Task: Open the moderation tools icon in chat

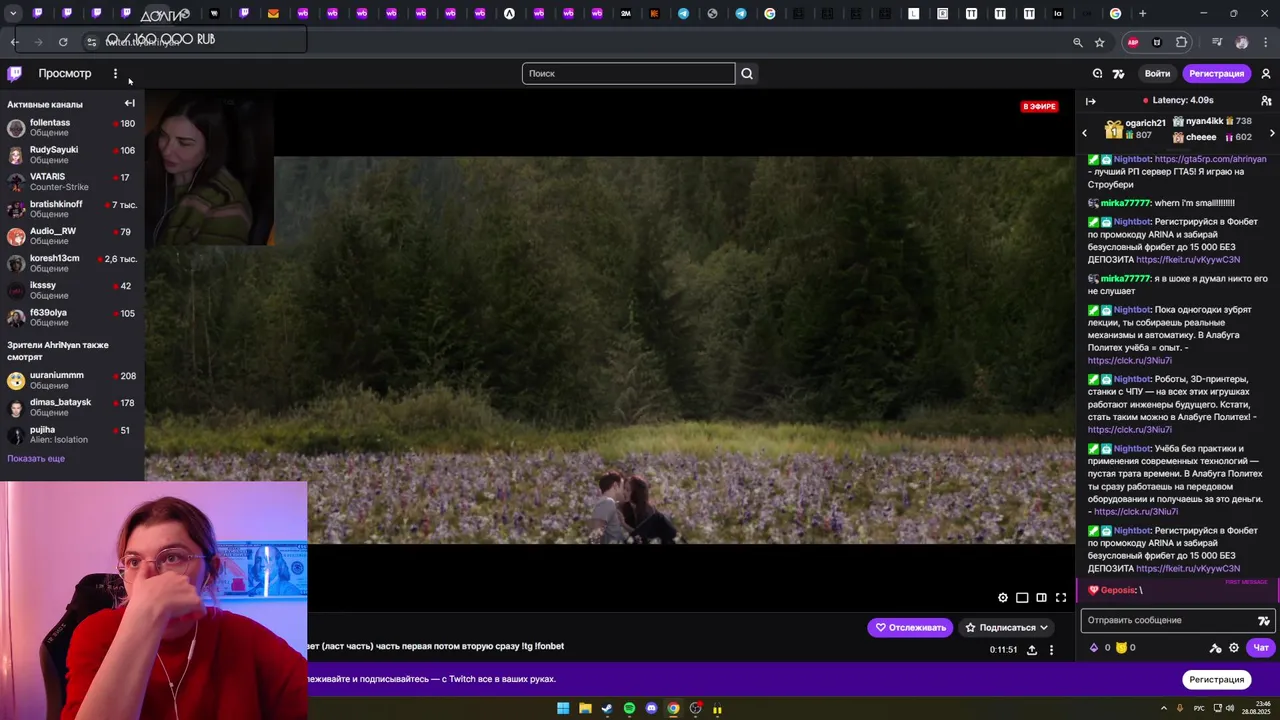Action: (x=1215, y=648)
